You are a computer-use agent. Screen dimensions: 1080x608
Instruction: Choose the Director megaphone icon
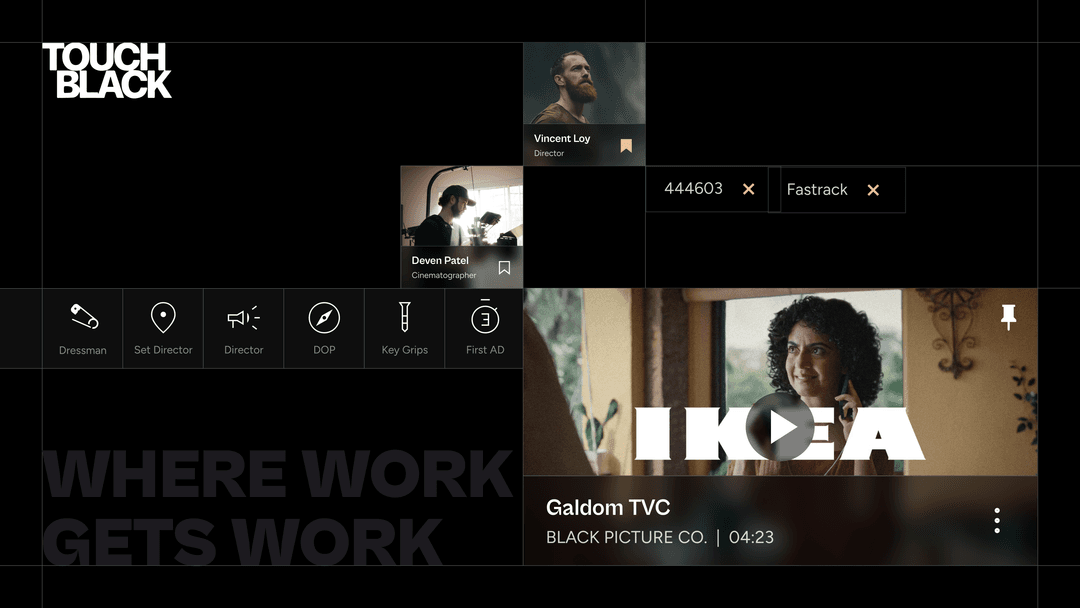(x=243, y=318)
